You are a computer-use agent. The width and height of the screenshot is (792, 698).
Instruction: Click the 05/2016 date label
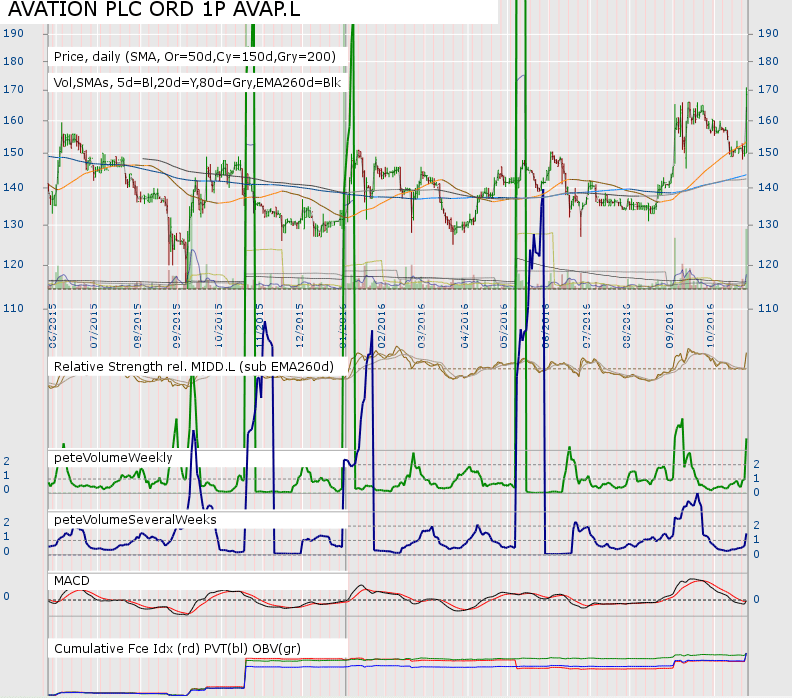tap(504, 326)
